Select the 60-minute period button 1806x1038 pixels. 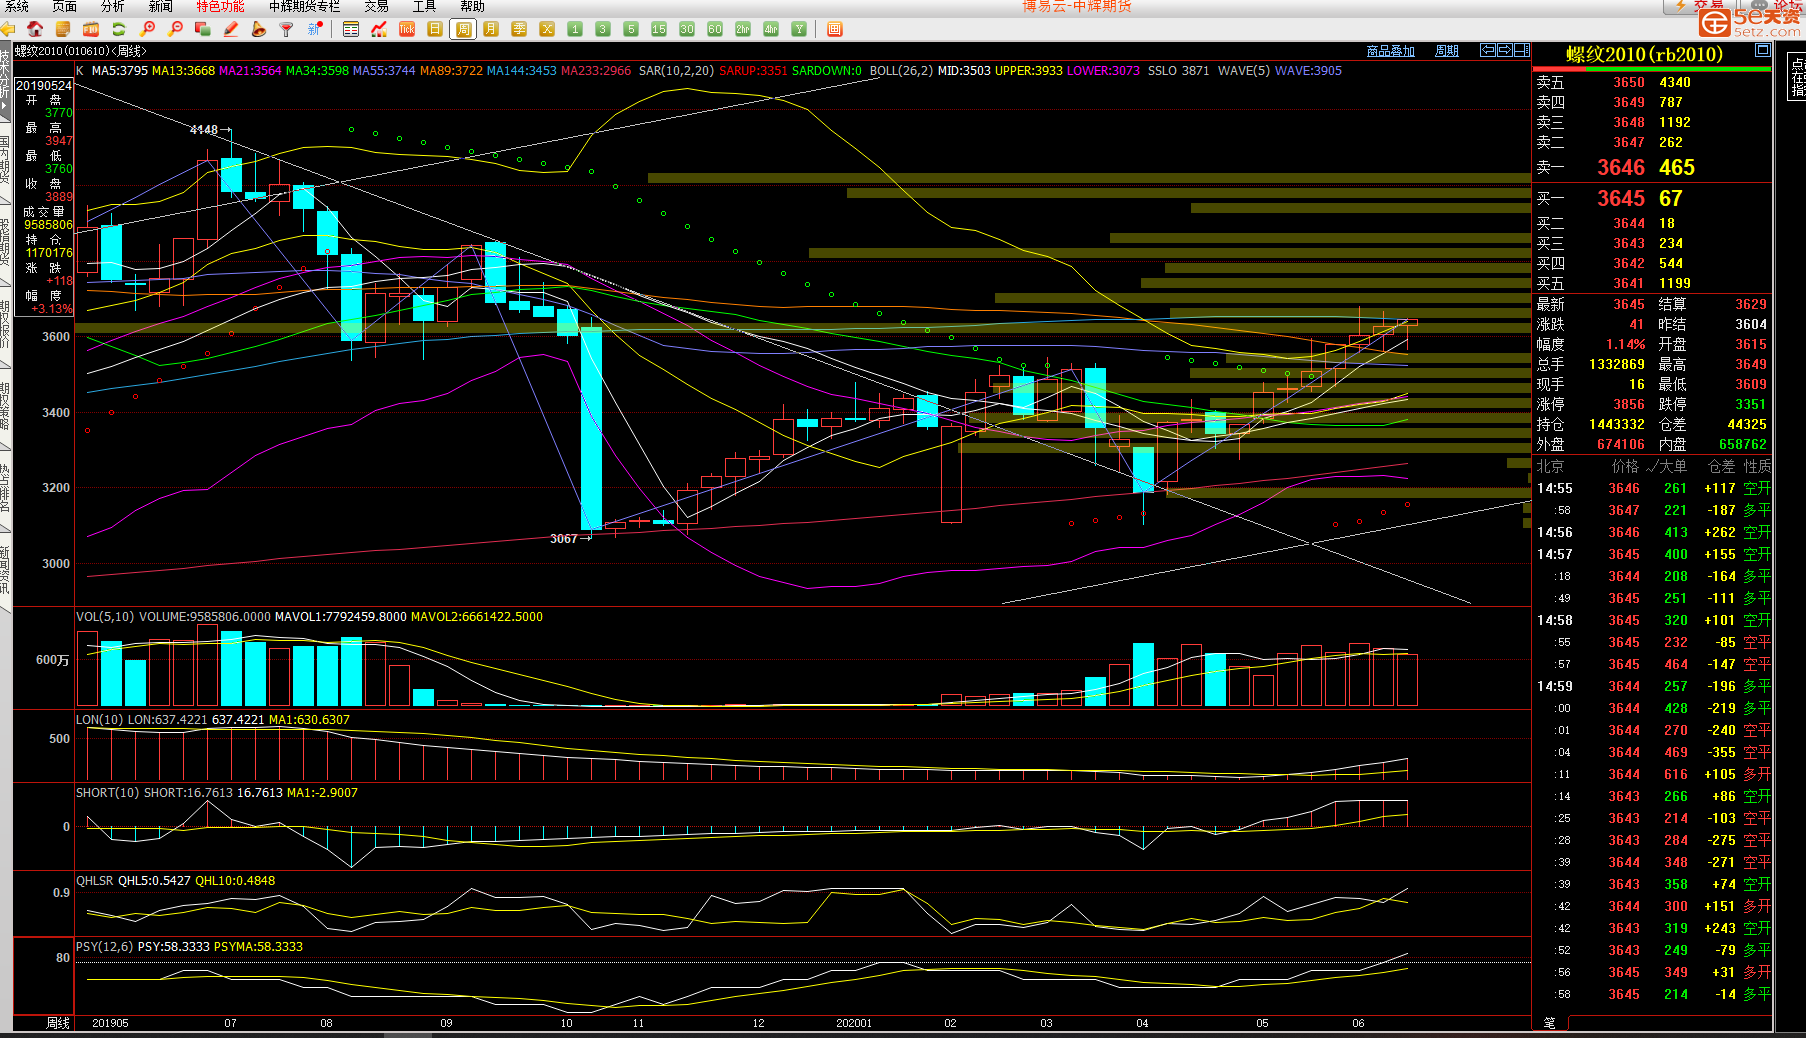click(x=715, y=29)
